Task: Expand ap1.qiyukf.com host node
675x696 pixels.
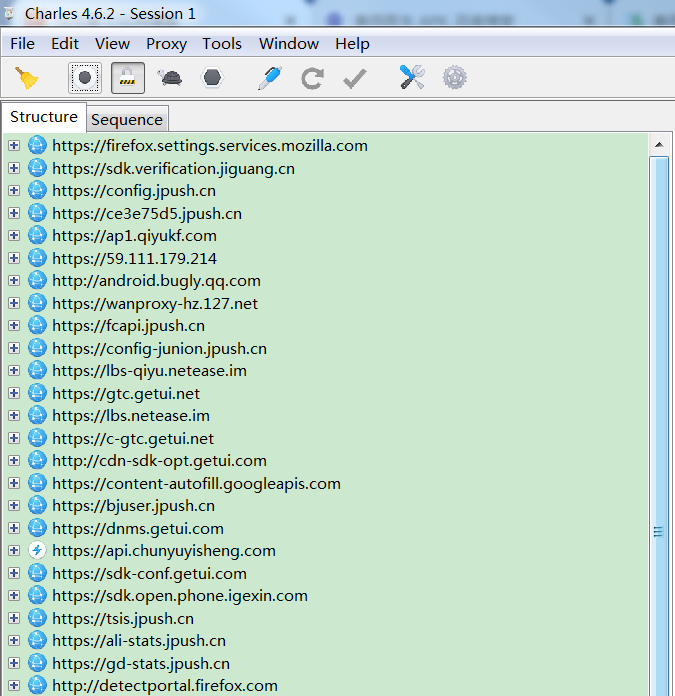Action: coord(14,236)
